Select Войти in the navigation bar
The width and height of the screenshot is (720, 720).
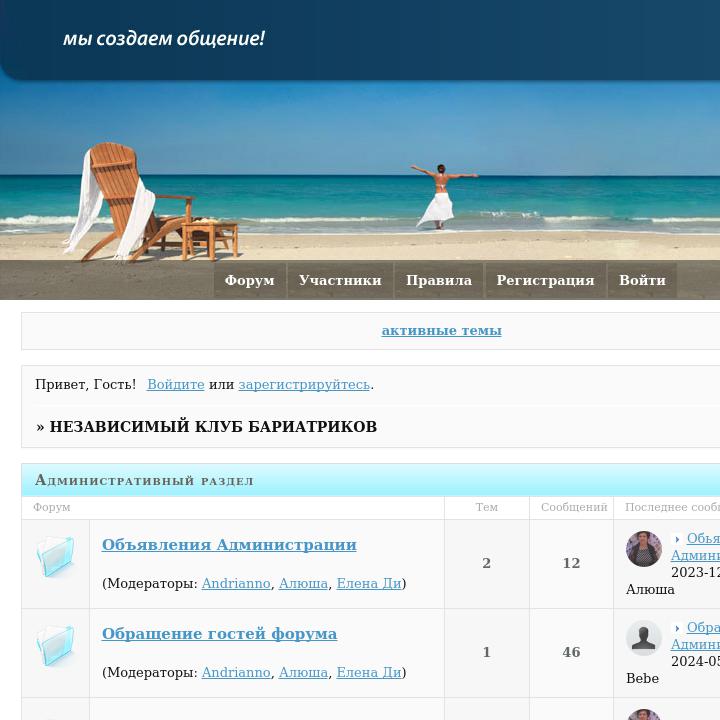pos(642,280)
